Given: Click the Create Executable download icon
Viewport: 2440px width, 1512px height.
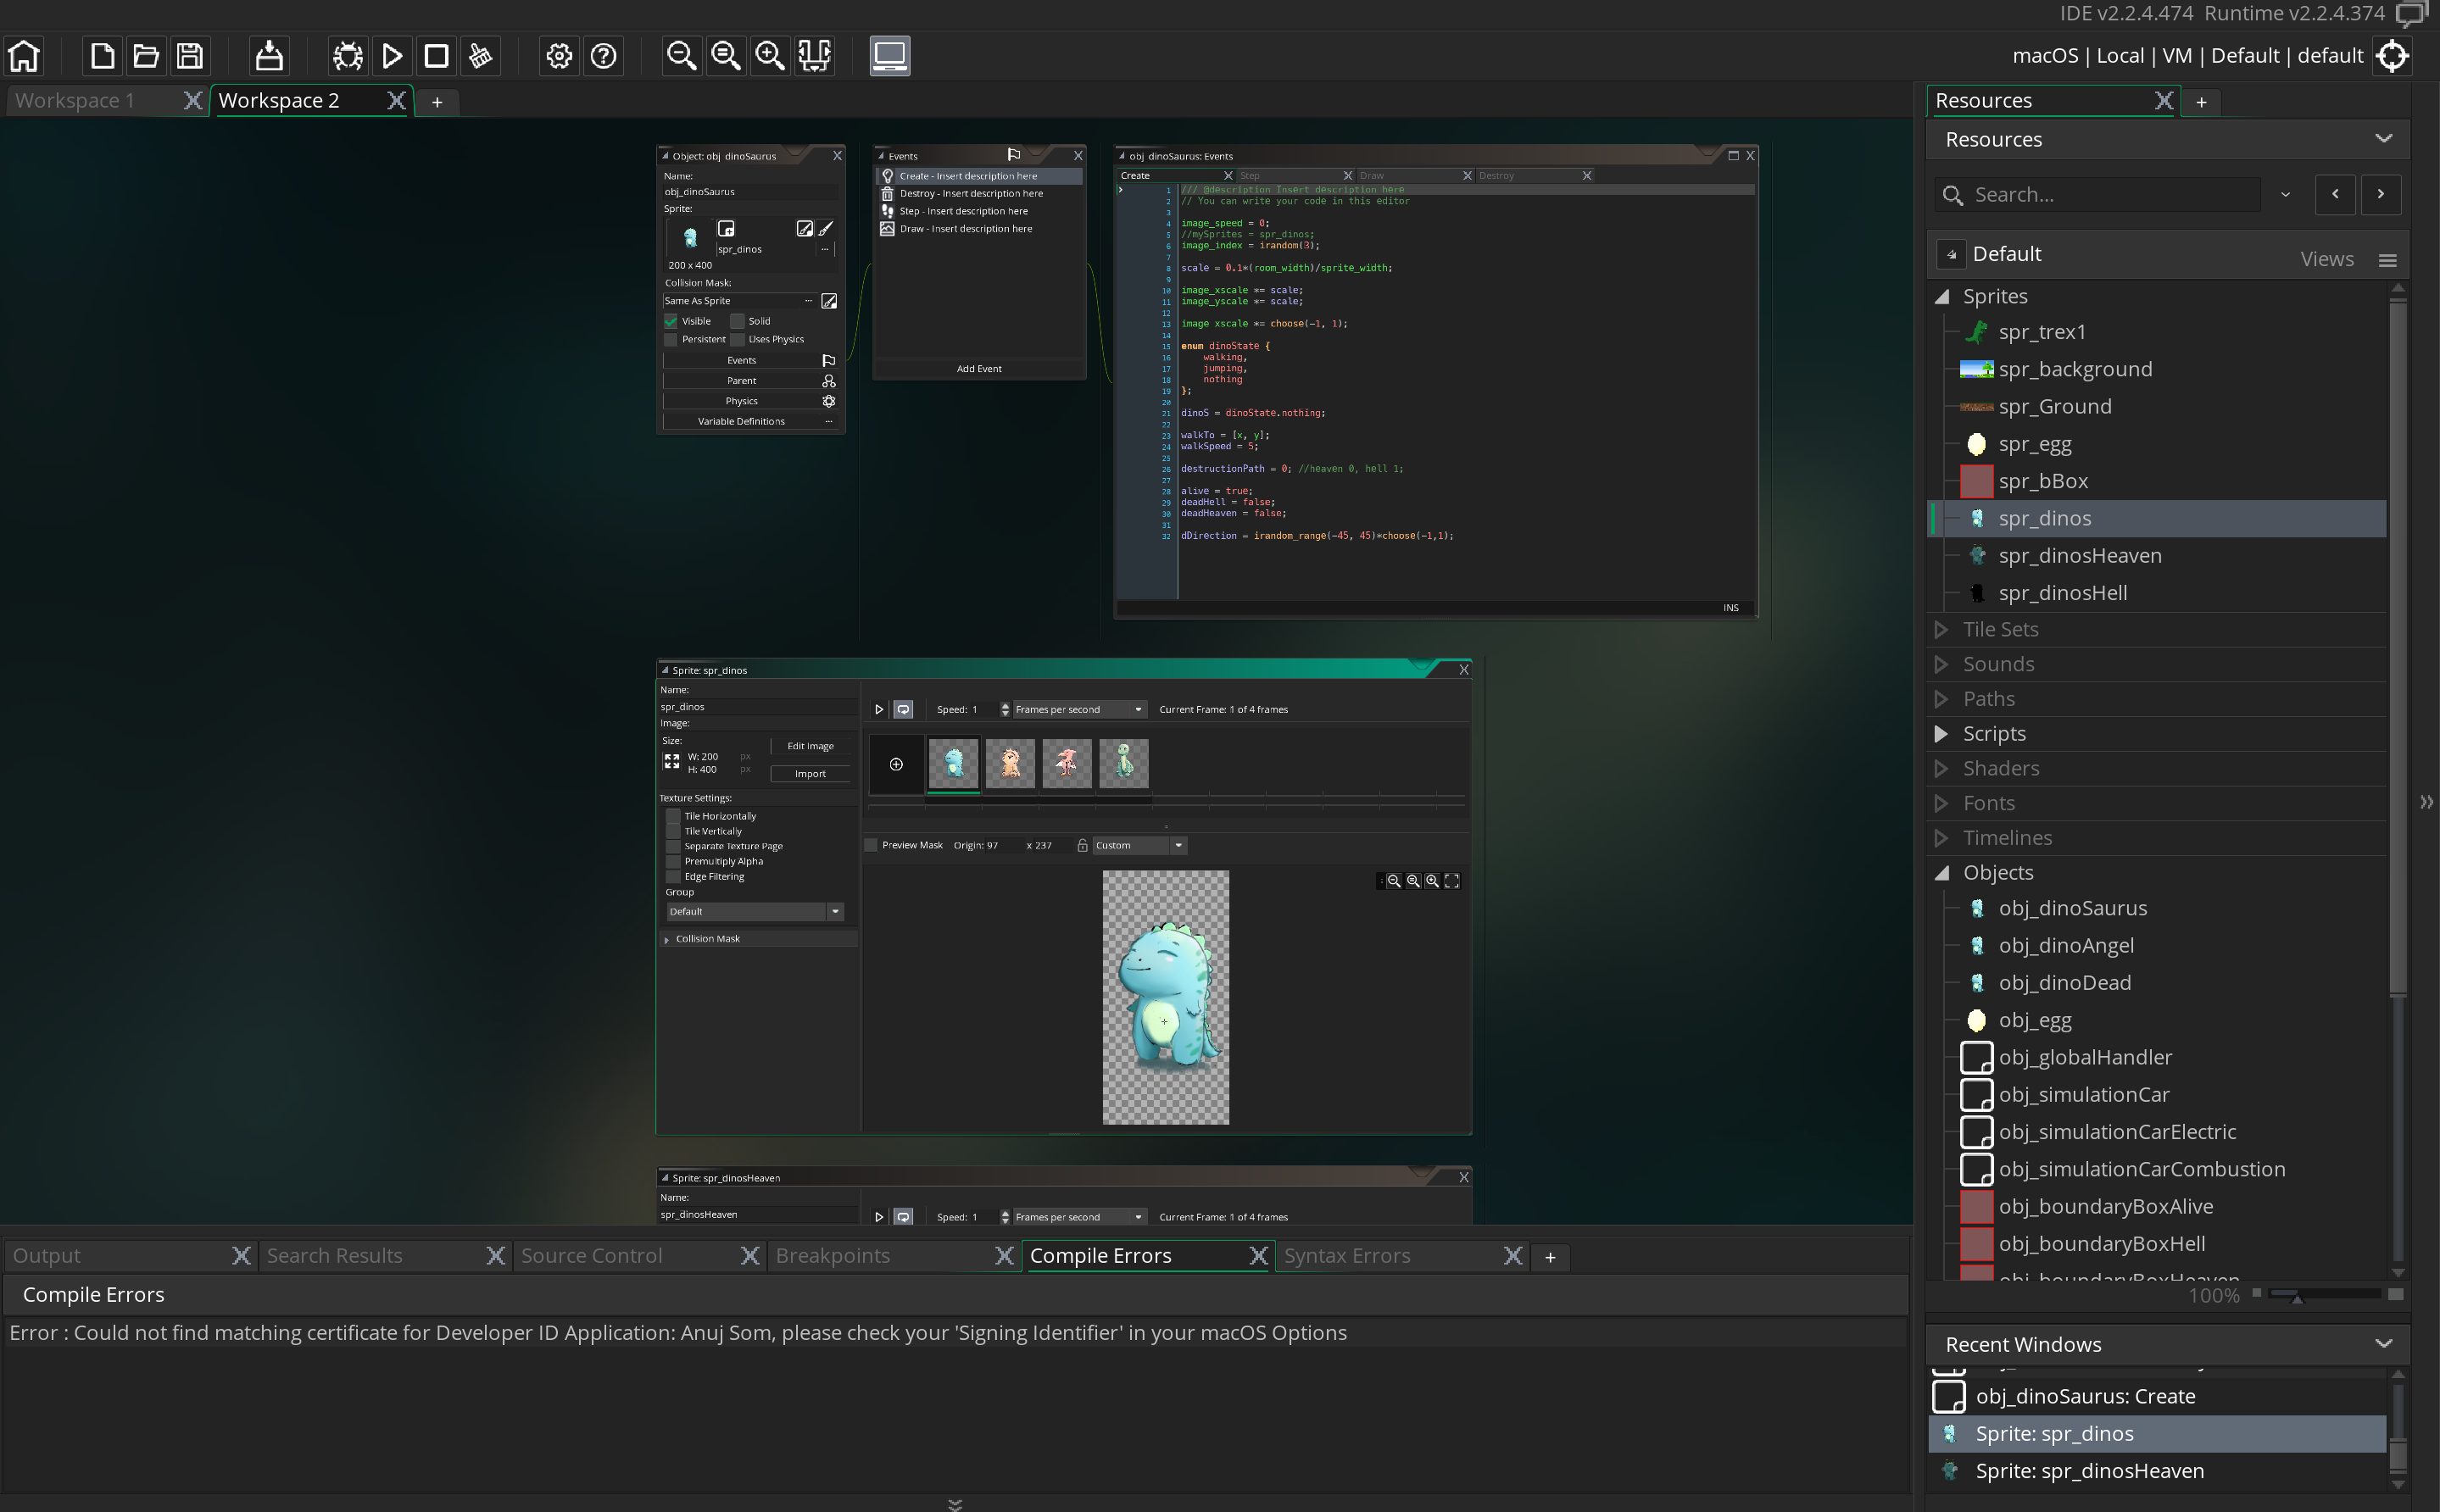Looking at the screenshot, I should (269, 56).
